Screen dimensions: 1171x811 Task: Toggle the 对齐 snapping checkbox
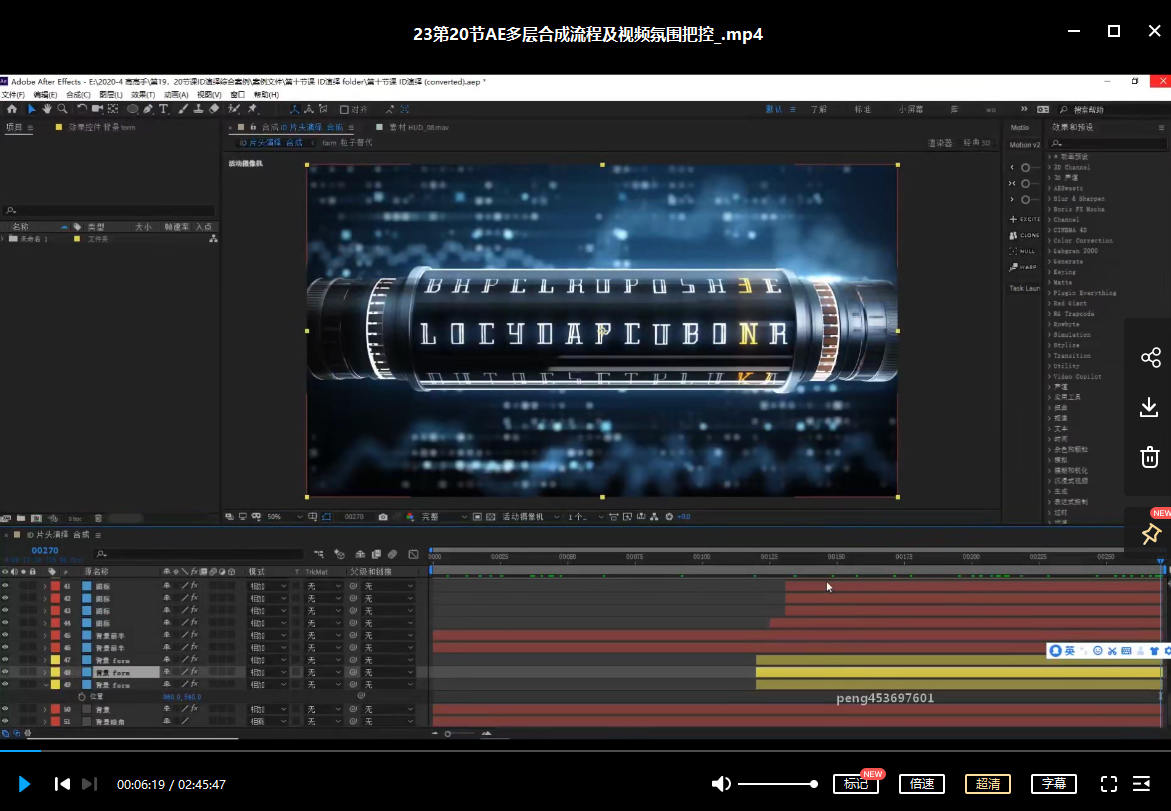tap(345, 109)
